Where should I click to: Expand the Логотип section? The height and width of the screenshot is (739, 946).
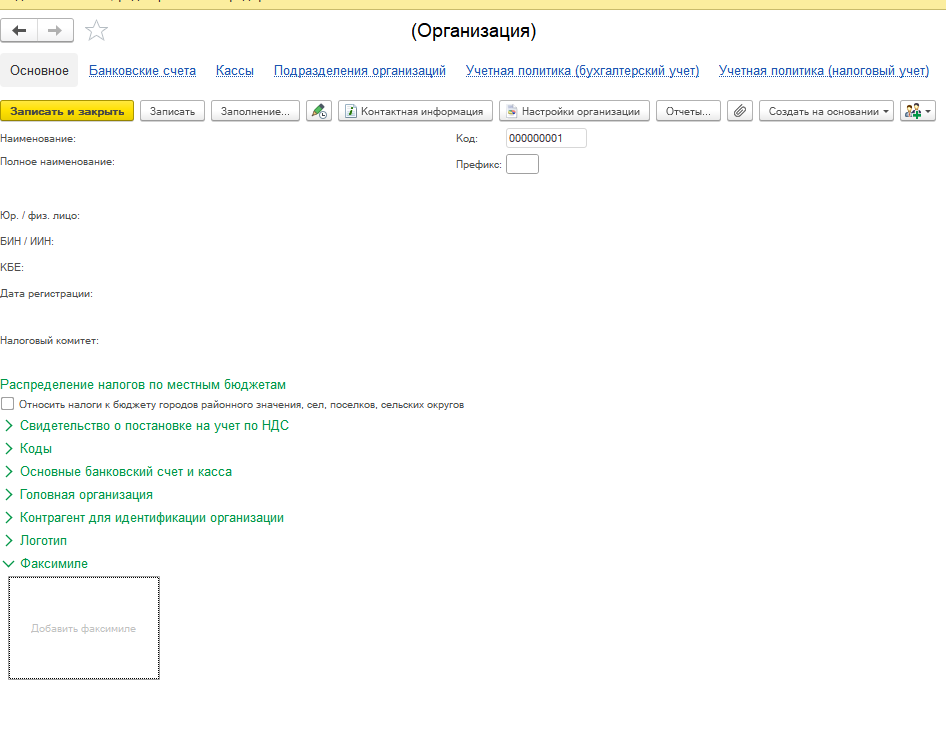43,541
